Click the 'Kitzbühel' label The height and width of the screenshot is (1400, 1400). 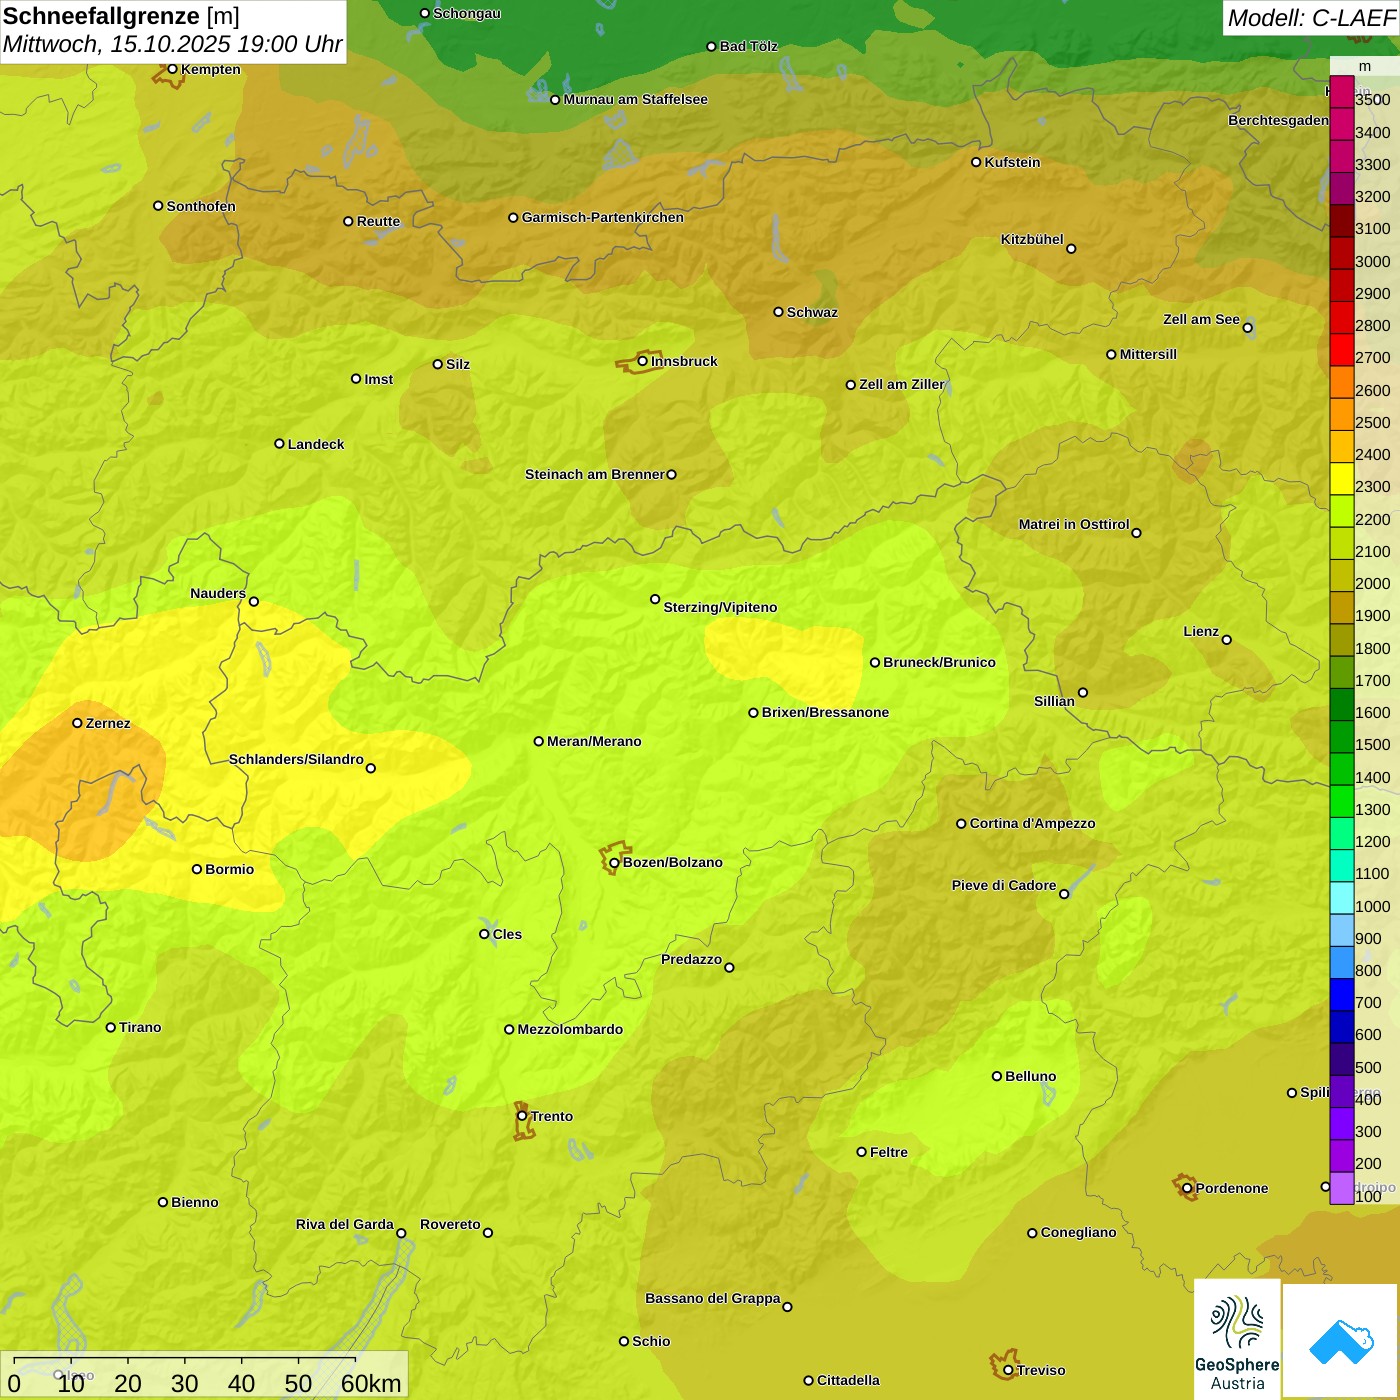pos(1032,239)
